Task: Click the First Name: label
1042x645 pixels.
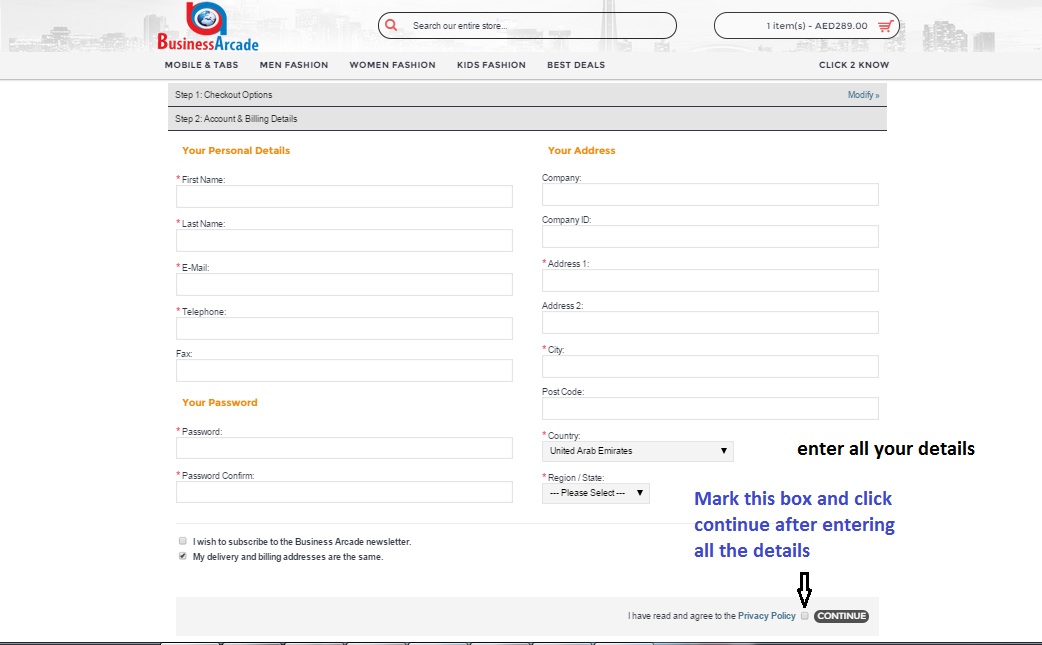Action: [203, 180]
